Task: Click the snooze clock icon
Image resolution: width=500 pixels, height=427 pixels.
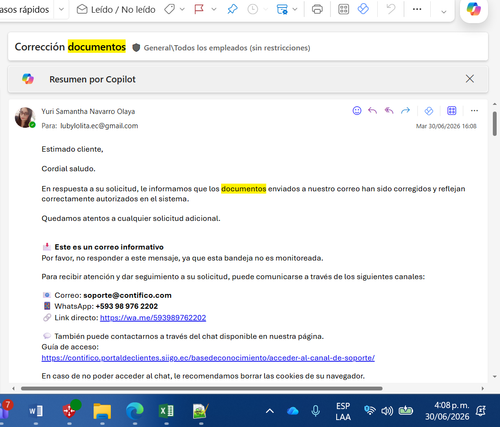Action: tap(253, 9)
